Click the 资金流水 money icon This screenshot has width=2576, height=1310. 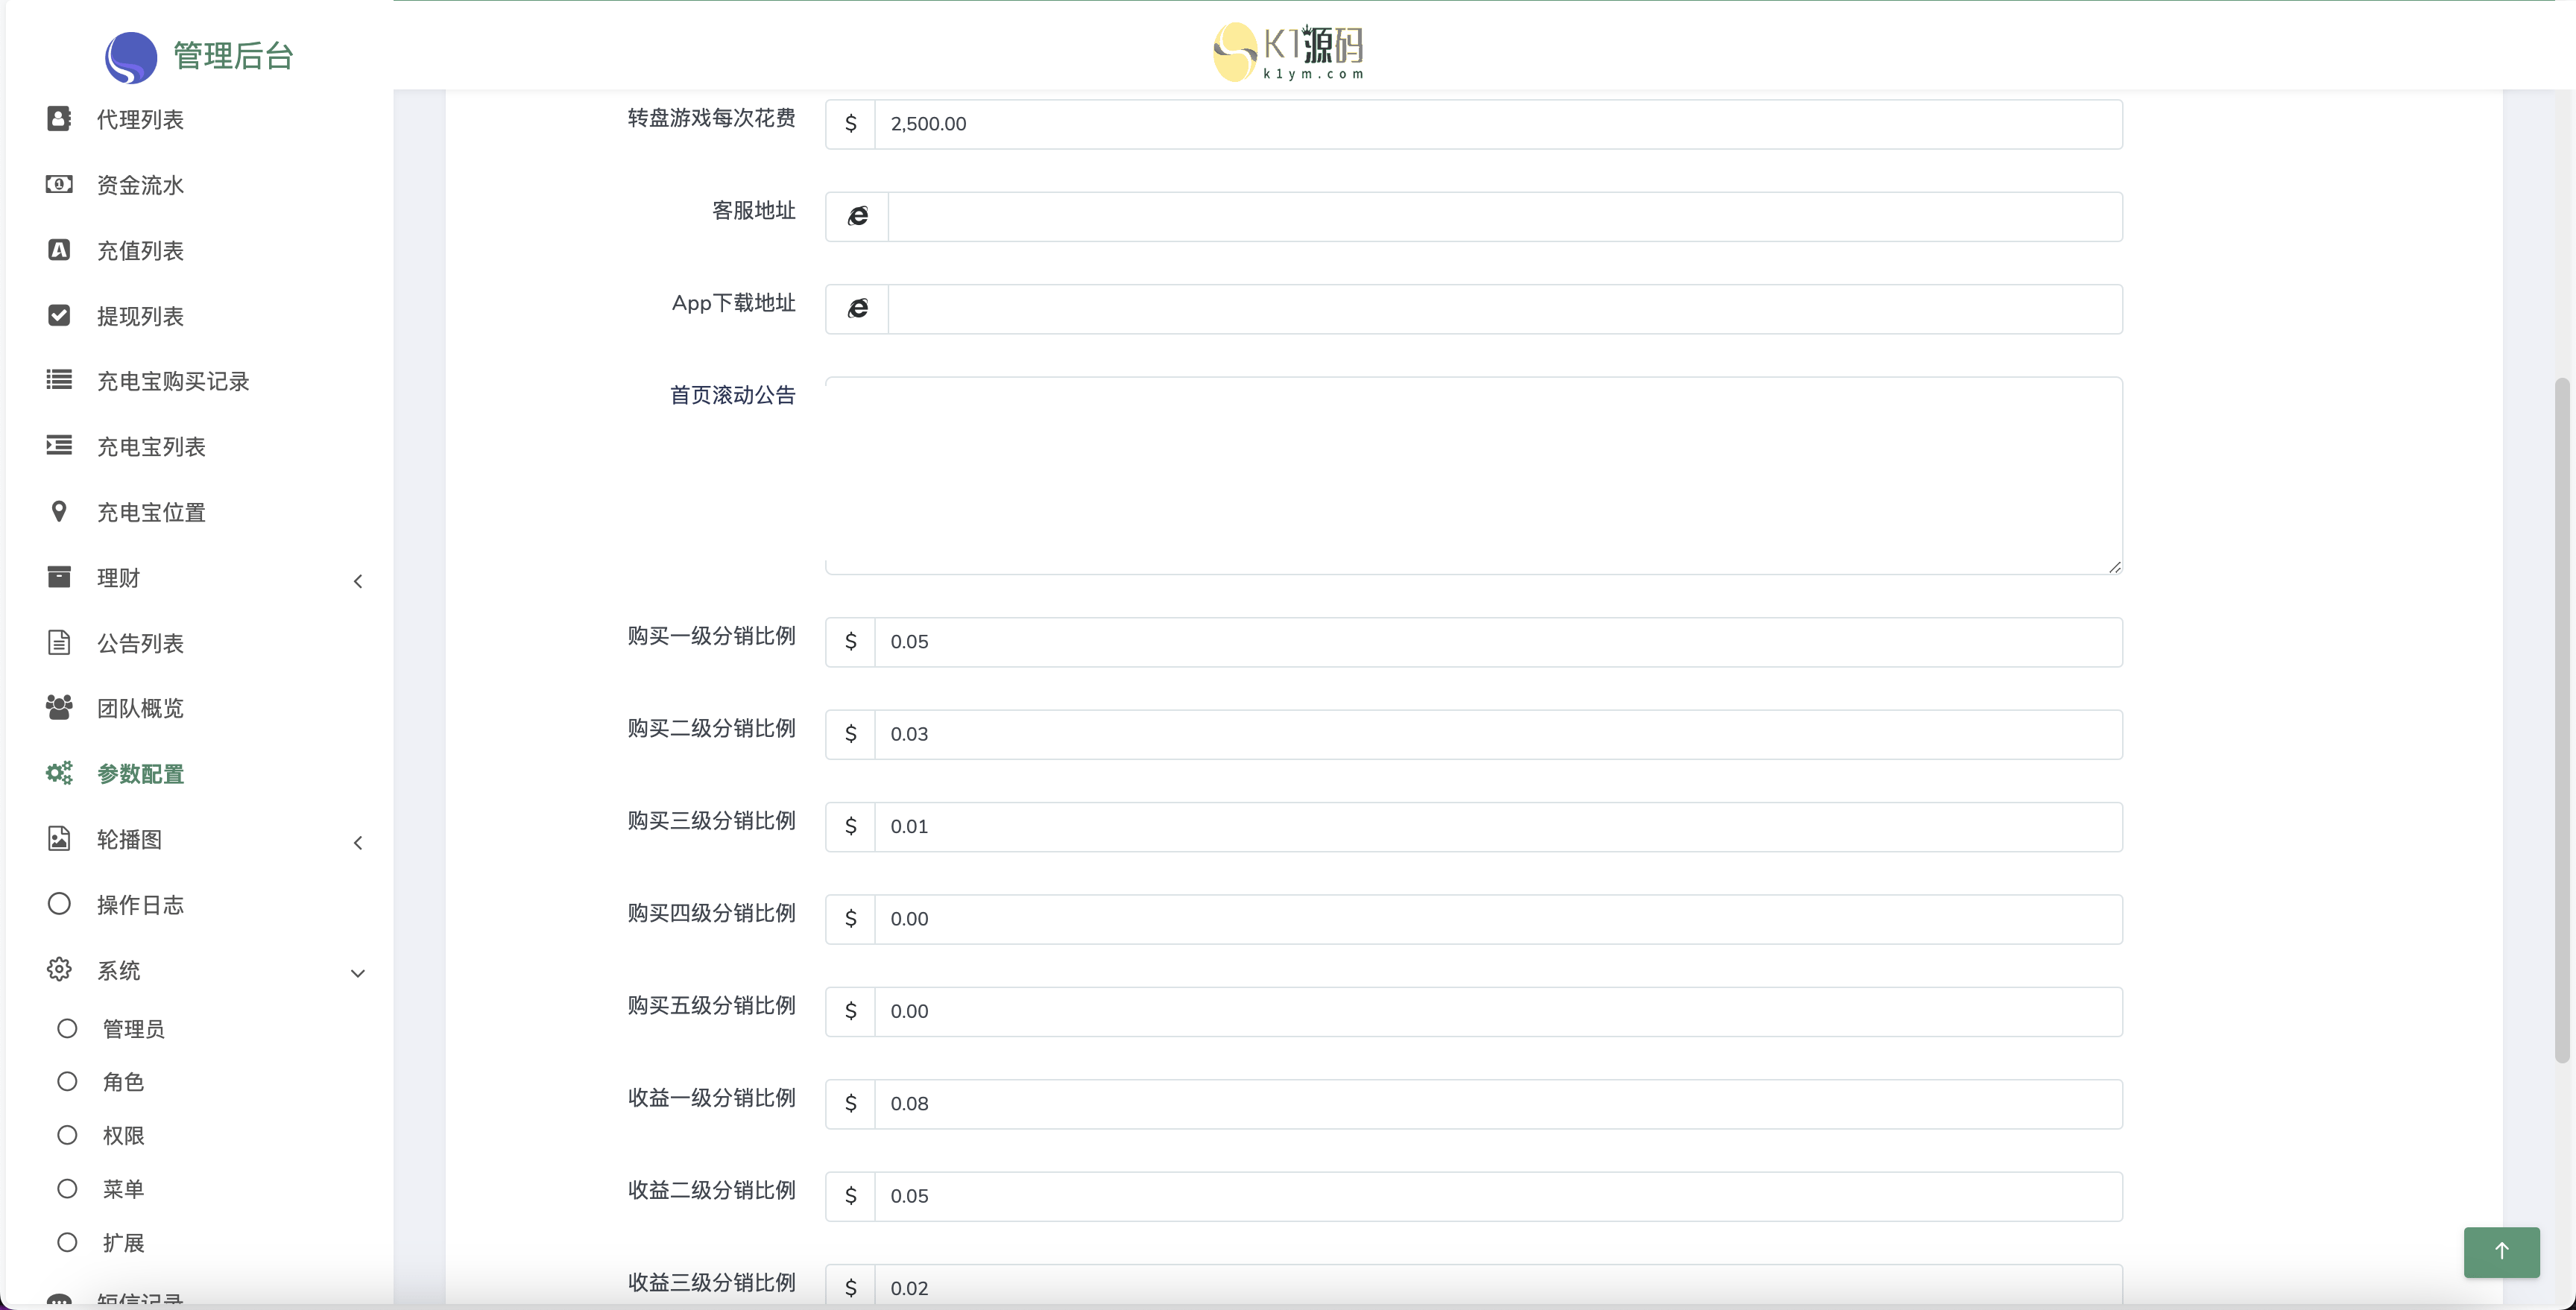(x=59, y=184)
